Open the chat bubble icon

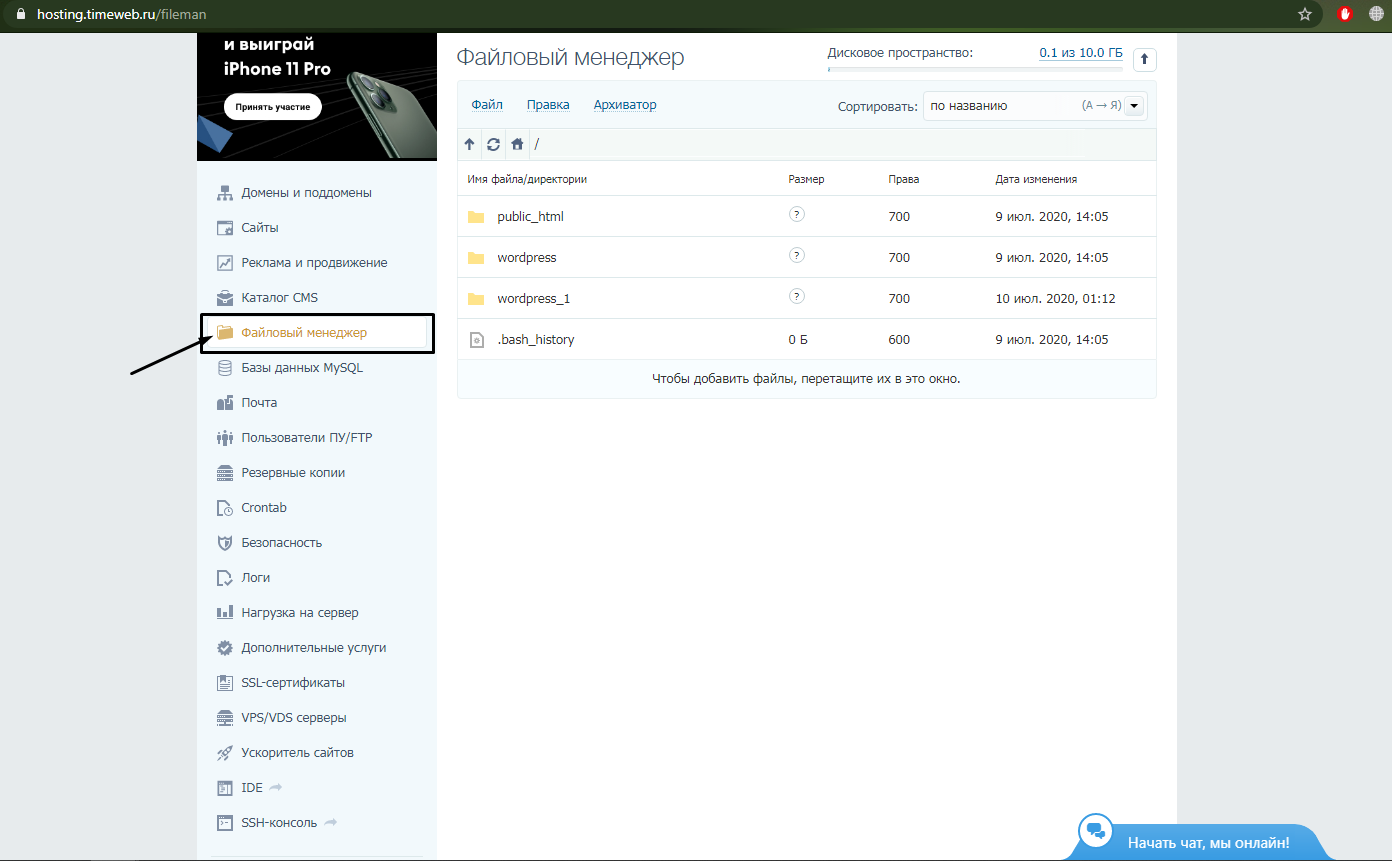[x=1096, y=831]
